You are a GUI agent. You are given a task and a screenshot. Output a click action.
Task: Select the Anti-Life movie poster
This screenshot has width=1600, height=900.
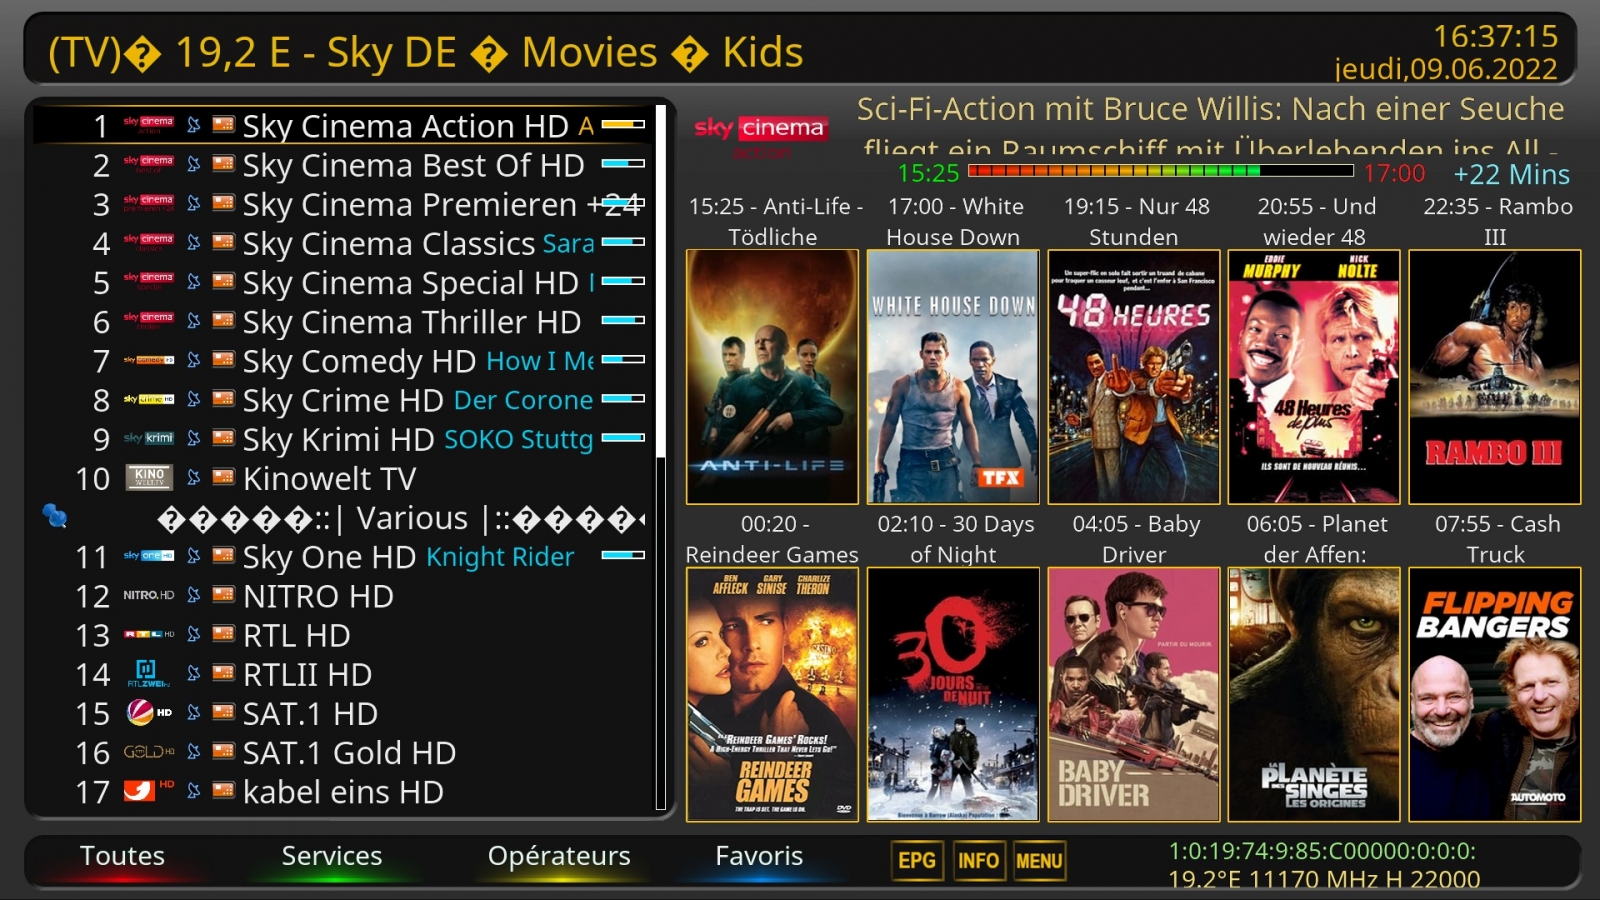click(772, 377)
